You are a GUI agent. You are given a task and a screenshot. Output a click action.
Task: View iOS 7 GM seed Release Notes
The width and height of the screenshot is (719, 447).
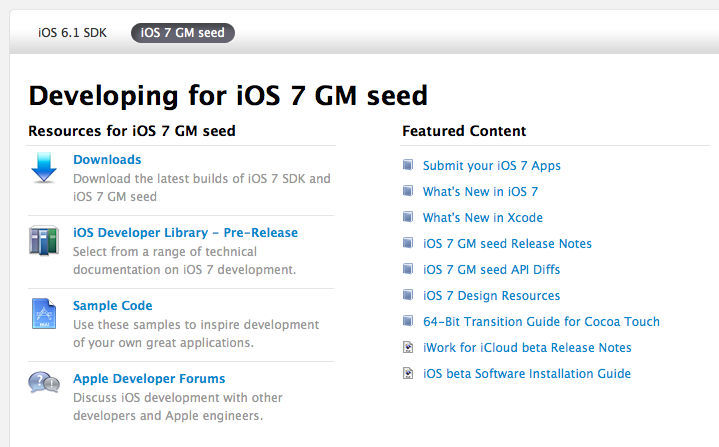[x=507, y=244]
